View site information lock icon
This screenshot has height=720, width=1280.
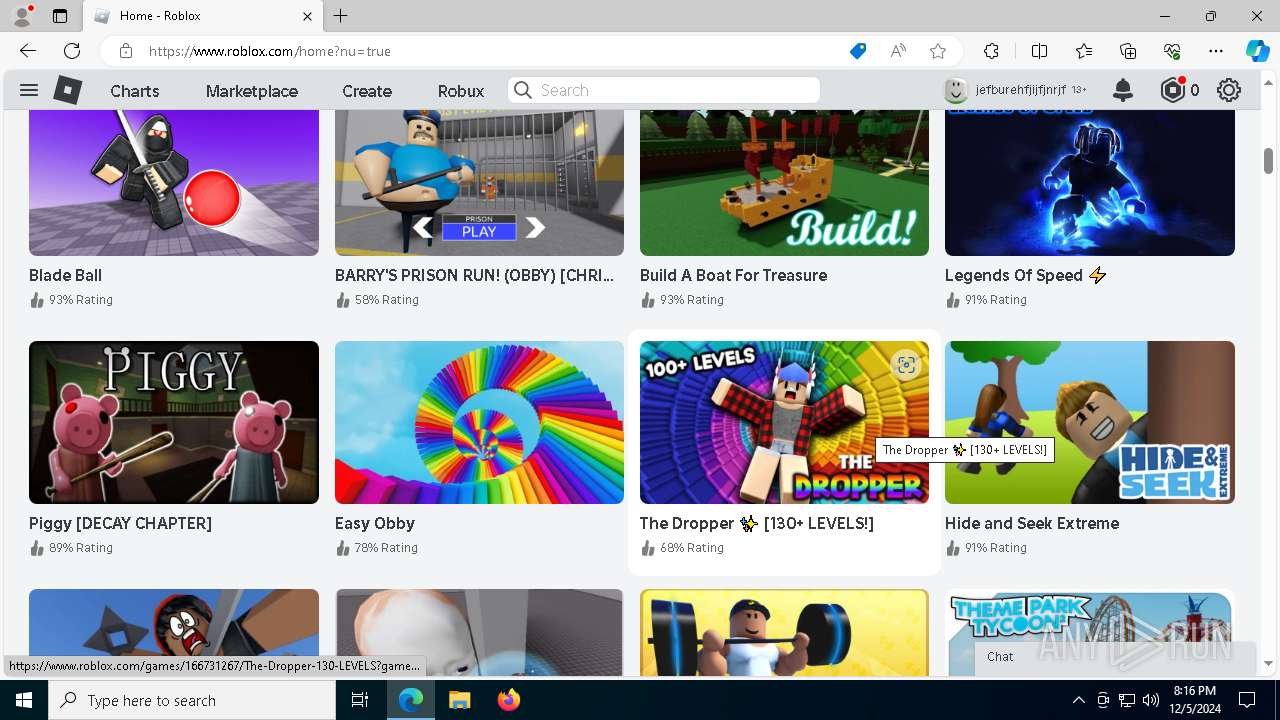125,51
